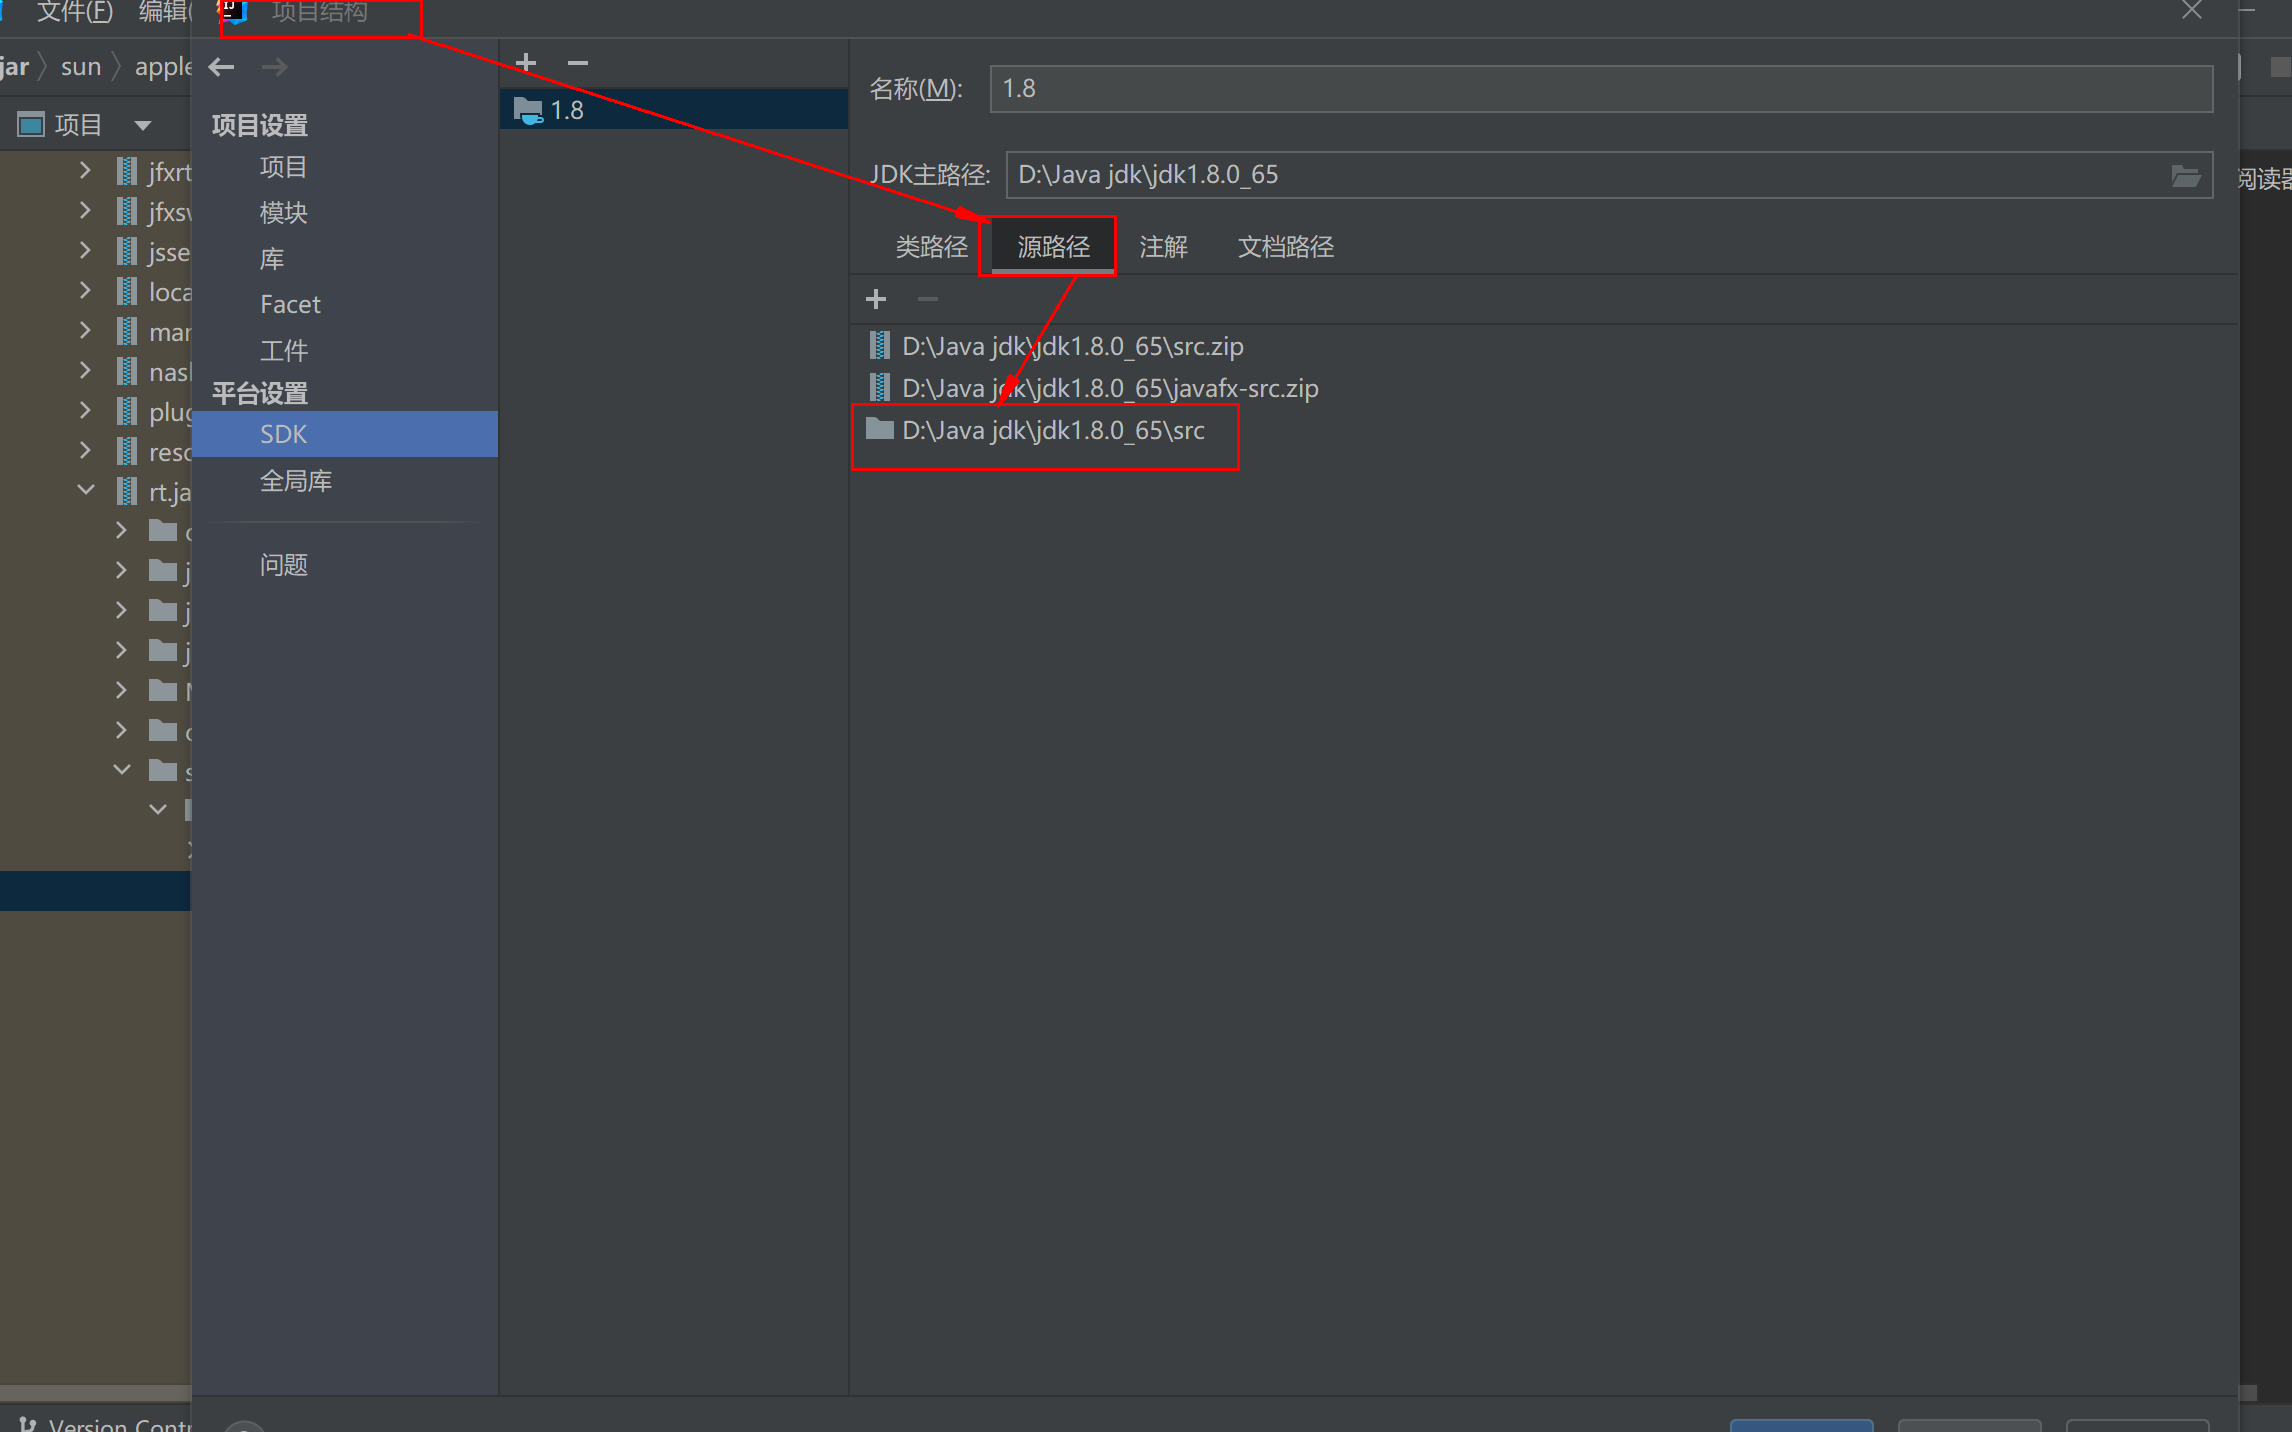Collapse the rt.jar tree node
The width and height of the screenshot is (2292, 1432).
[x=85, y=490]
